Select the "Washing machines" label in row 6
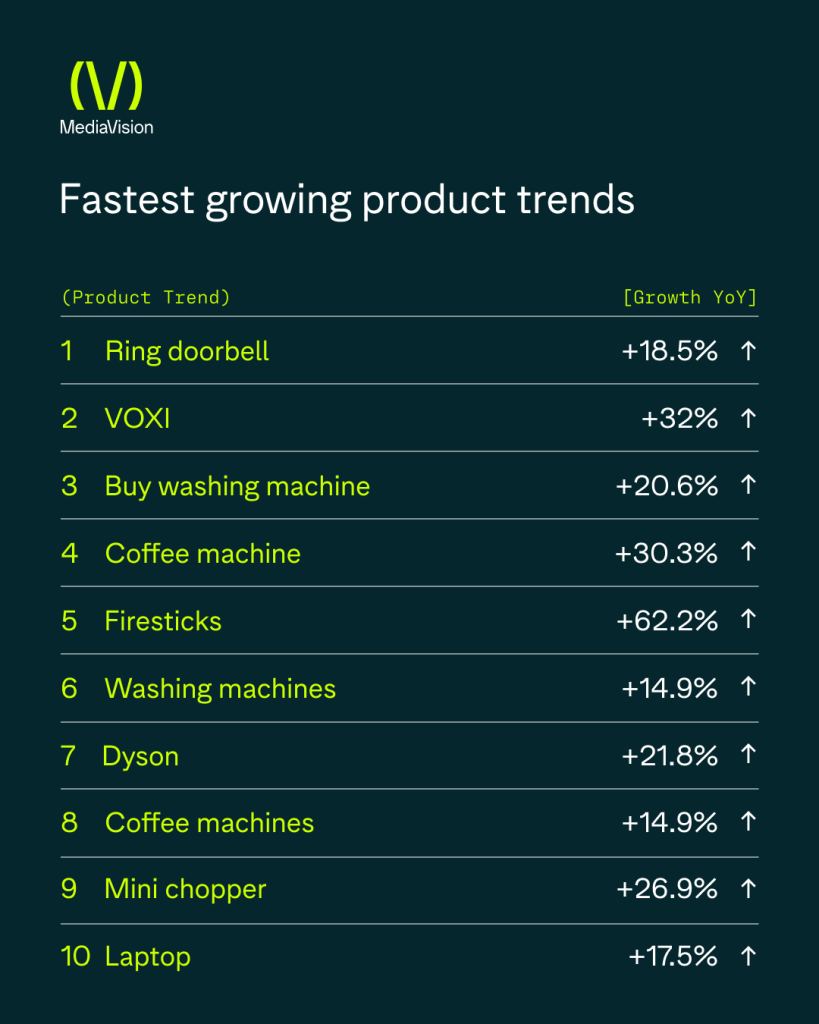The image size is (819, 1024). click(x=220, y=688)
